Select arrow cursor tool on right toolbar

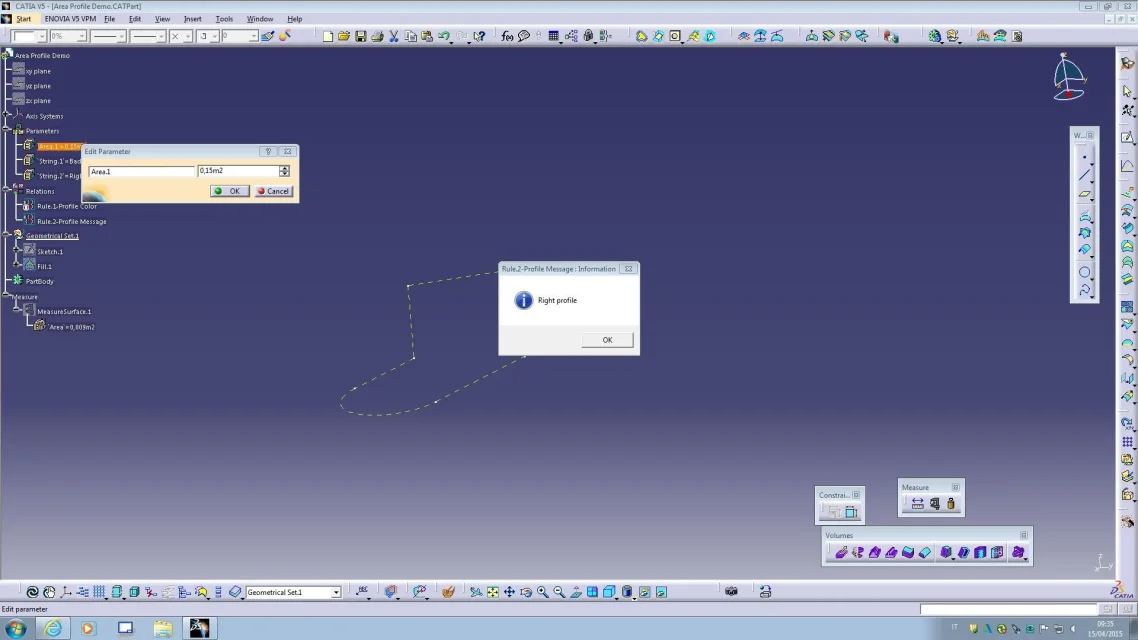(x=1127, y=91)
